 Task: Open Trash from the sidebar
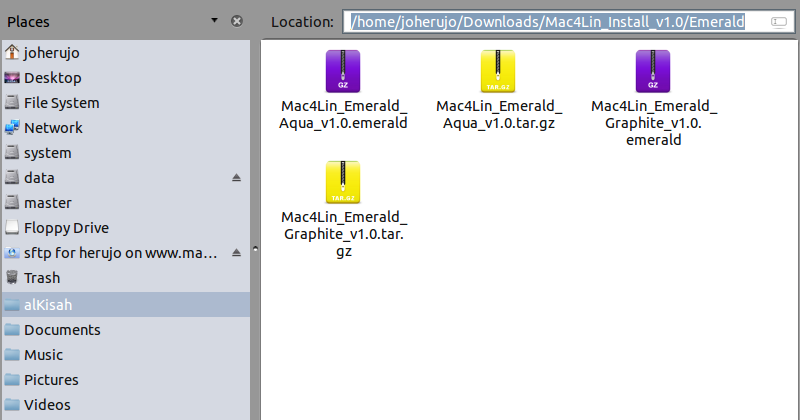point(42,278)
